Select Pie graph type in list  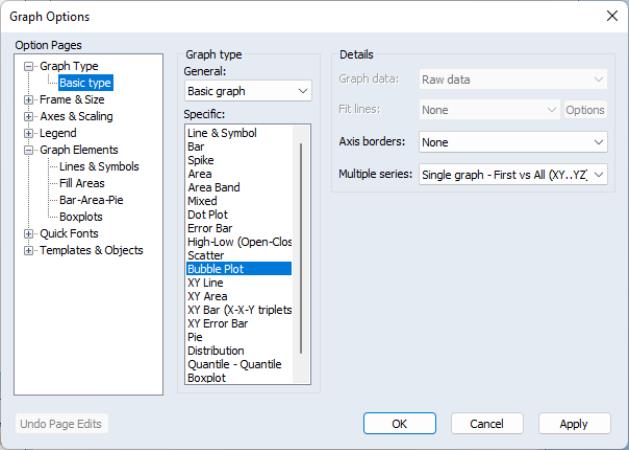click(196, 337)
